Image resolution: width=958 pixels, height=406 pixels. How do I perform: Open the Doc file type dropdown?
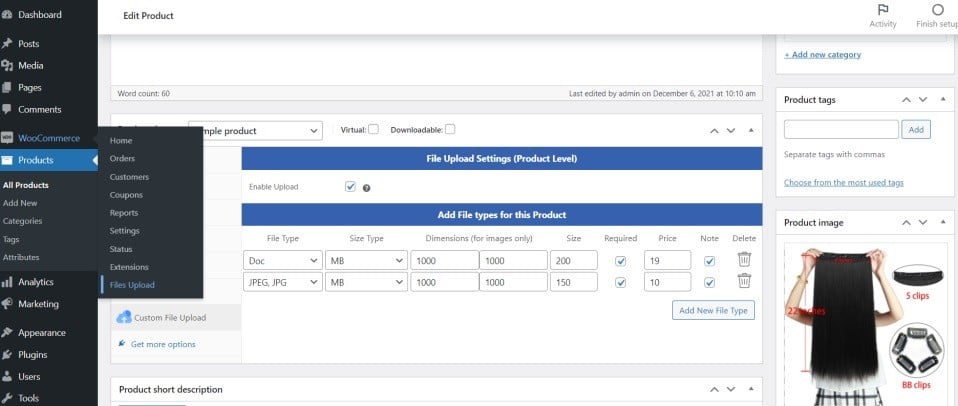click(x=283, y=260)
